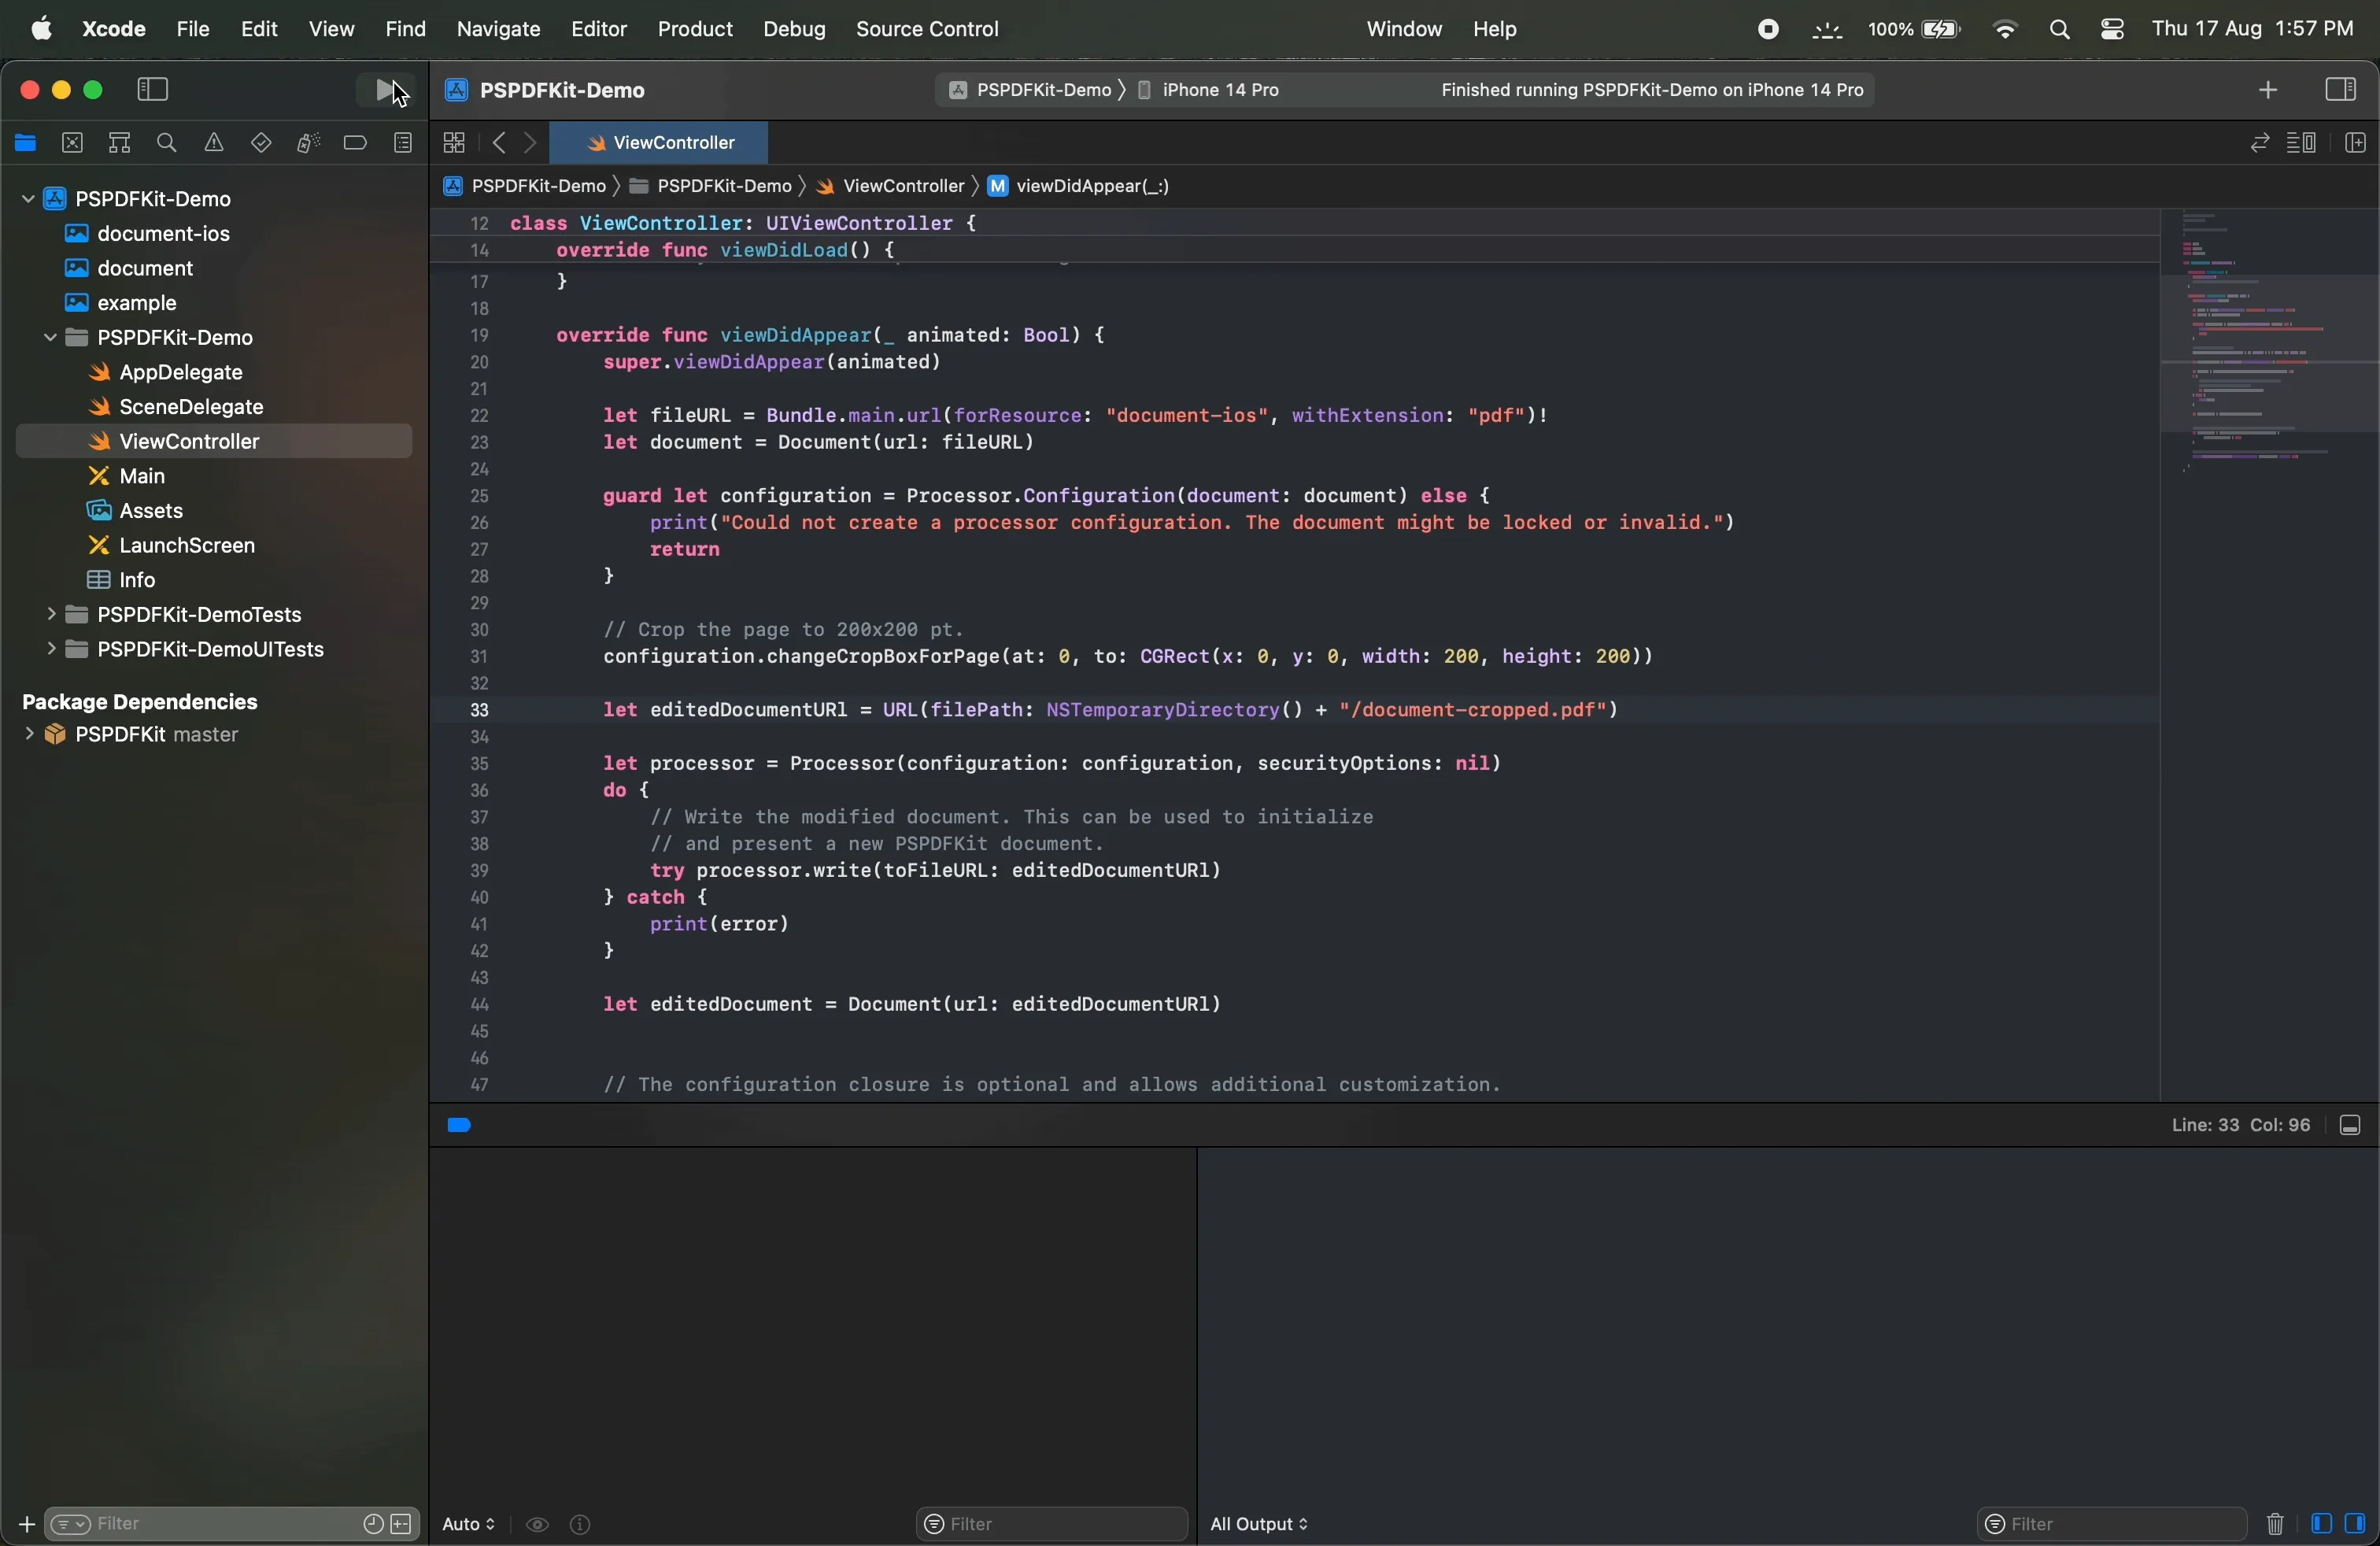Image resolution: width=2380 pixels, height=1546 pixels.
Task: Open related items grid icon
Action: (x=454, y=143)
